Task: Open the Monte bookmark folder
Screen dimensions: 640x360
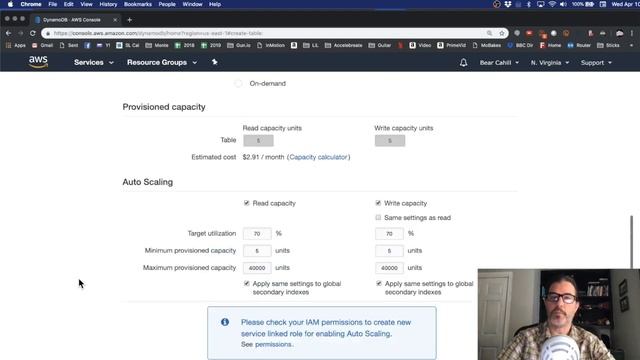Action: click(157, 45)
